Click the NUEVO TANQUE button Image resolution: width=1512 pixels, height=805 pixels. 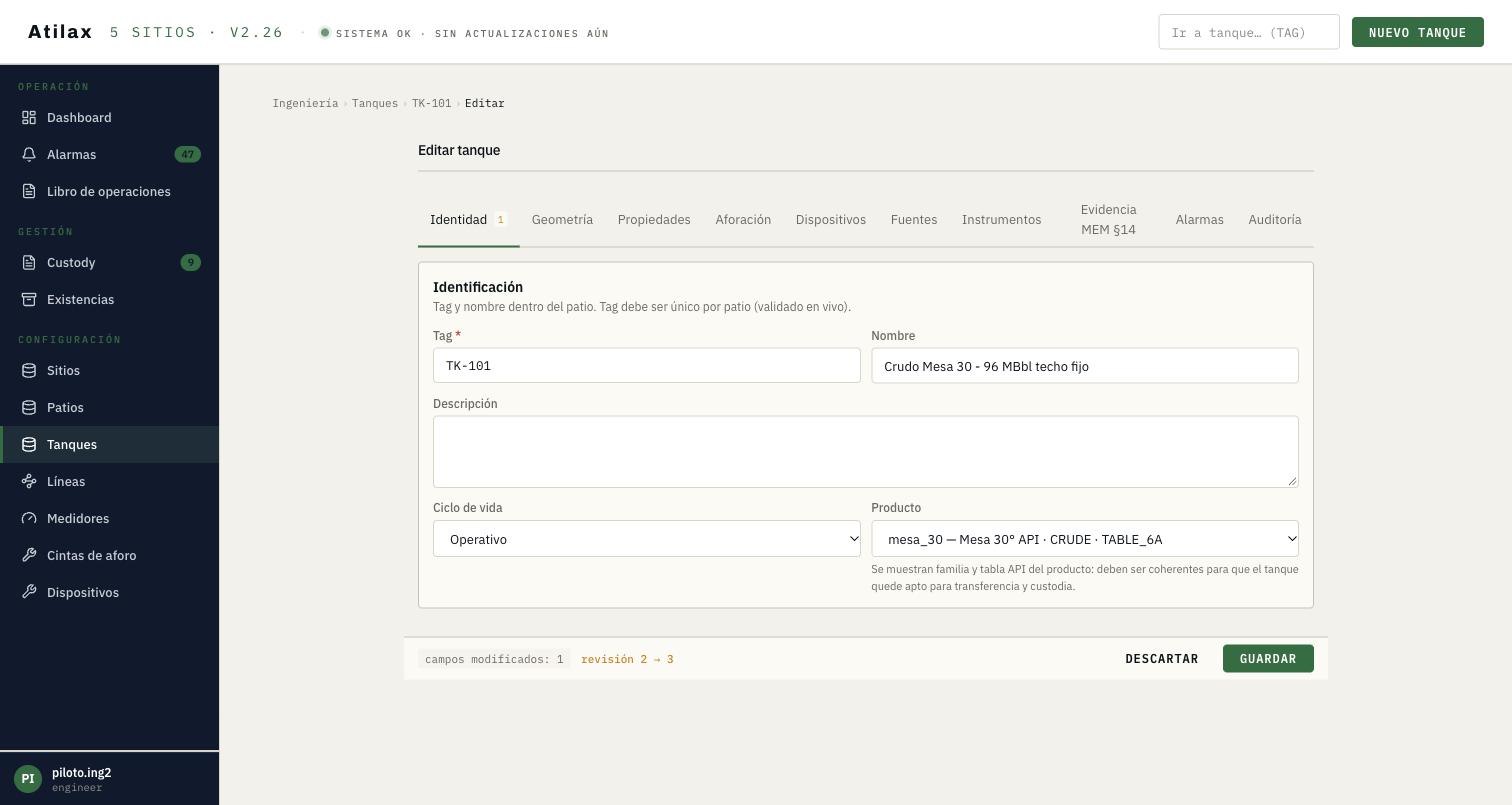[x=1417, y=33]
